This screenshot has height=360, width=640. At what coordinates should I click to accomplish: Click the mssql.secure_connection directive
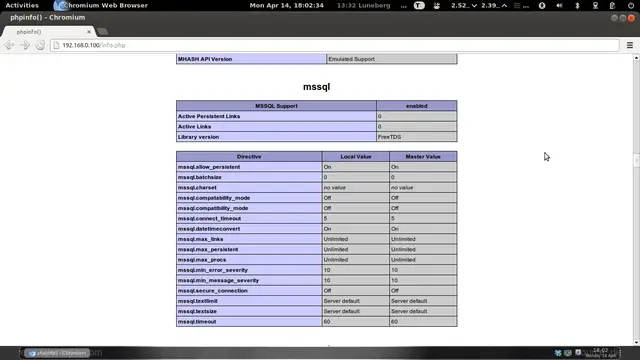pyautogui.click(x=213, y=291)
